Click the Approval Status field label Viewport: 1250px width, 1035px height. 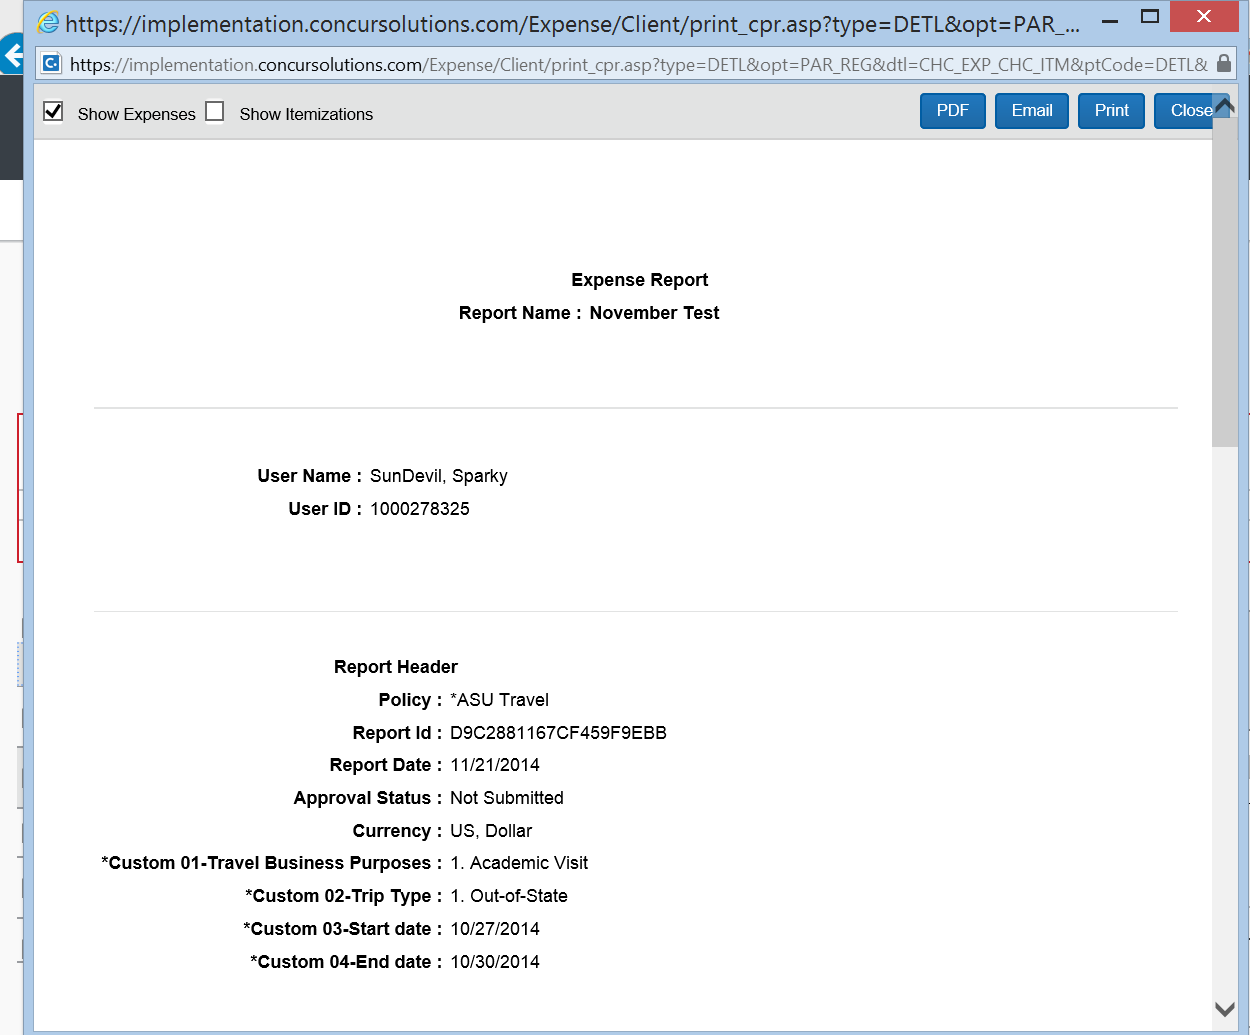pos(367,798)
